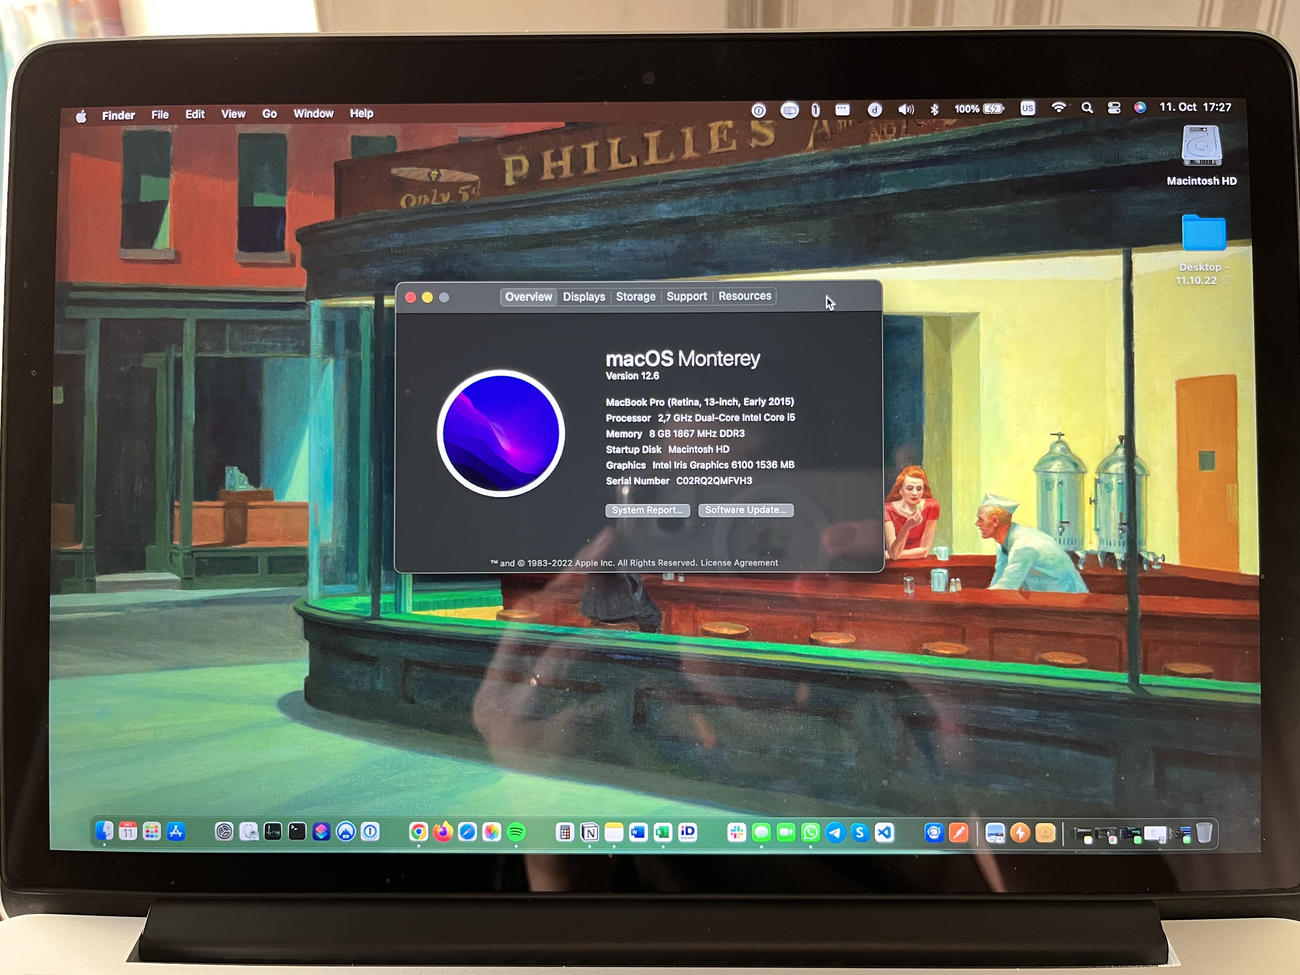The width and height of the screenshot is (1300, 975).
Task: Open the Help menu
Action: [x=361, y=114]
